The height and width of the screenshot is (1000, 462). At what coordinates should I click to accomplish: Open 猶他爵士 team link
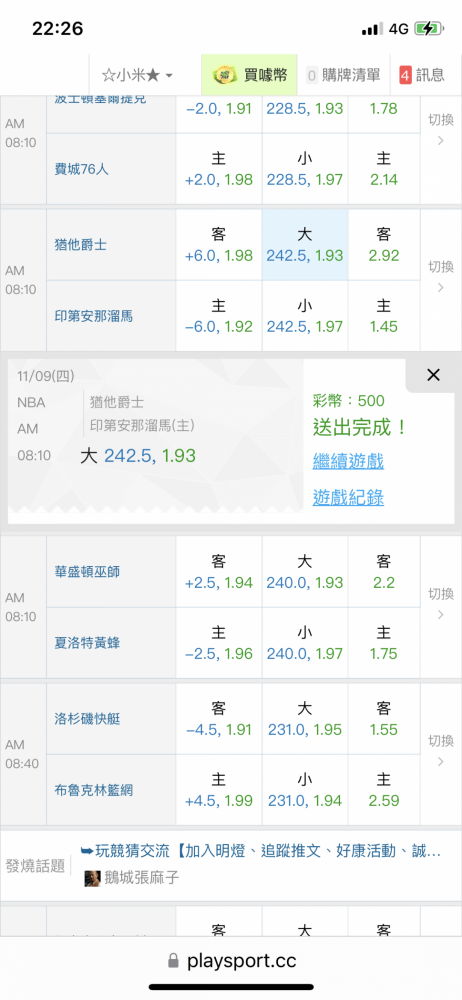click(x=81, y=245)
